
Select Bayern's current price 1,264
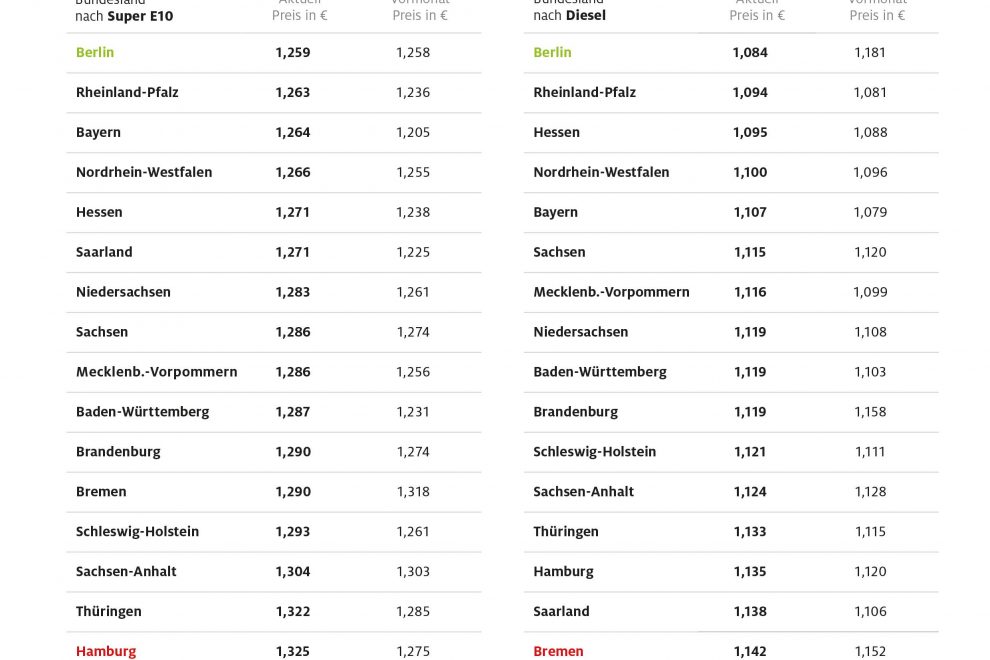tap(293, 132)
